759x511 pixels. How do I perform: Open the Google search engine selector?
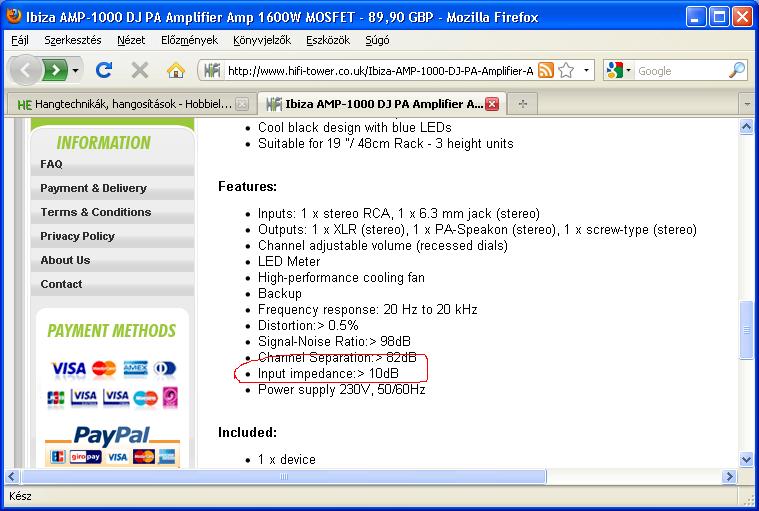(x=619, y=71)
